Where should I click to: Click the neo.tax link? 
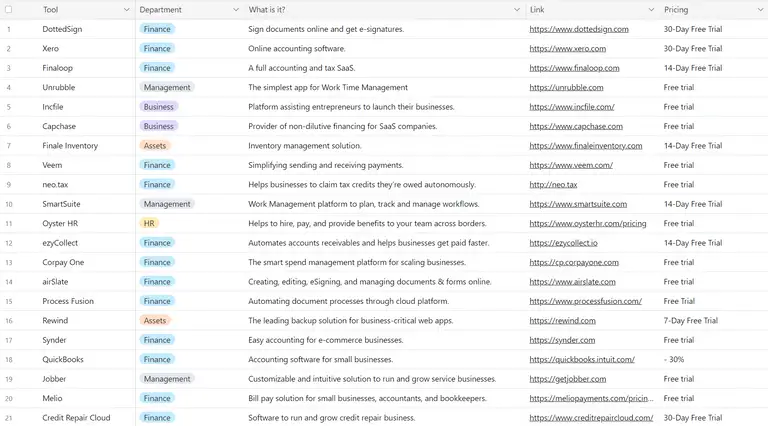(553, 185)
